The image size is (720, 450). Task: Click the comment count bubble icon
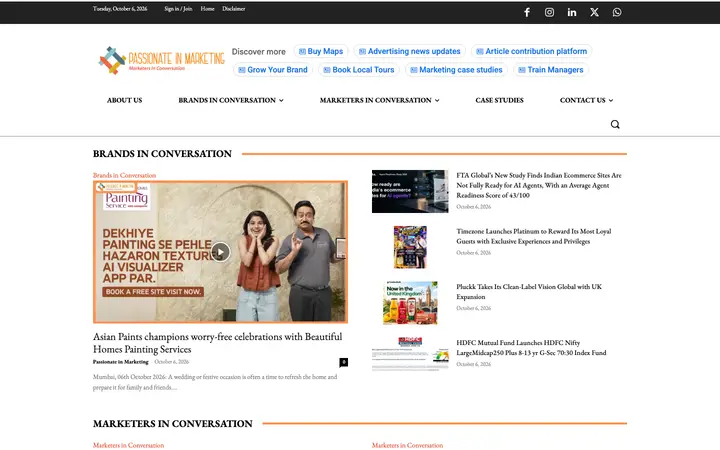pyautogui.click(x=343, y=362)
